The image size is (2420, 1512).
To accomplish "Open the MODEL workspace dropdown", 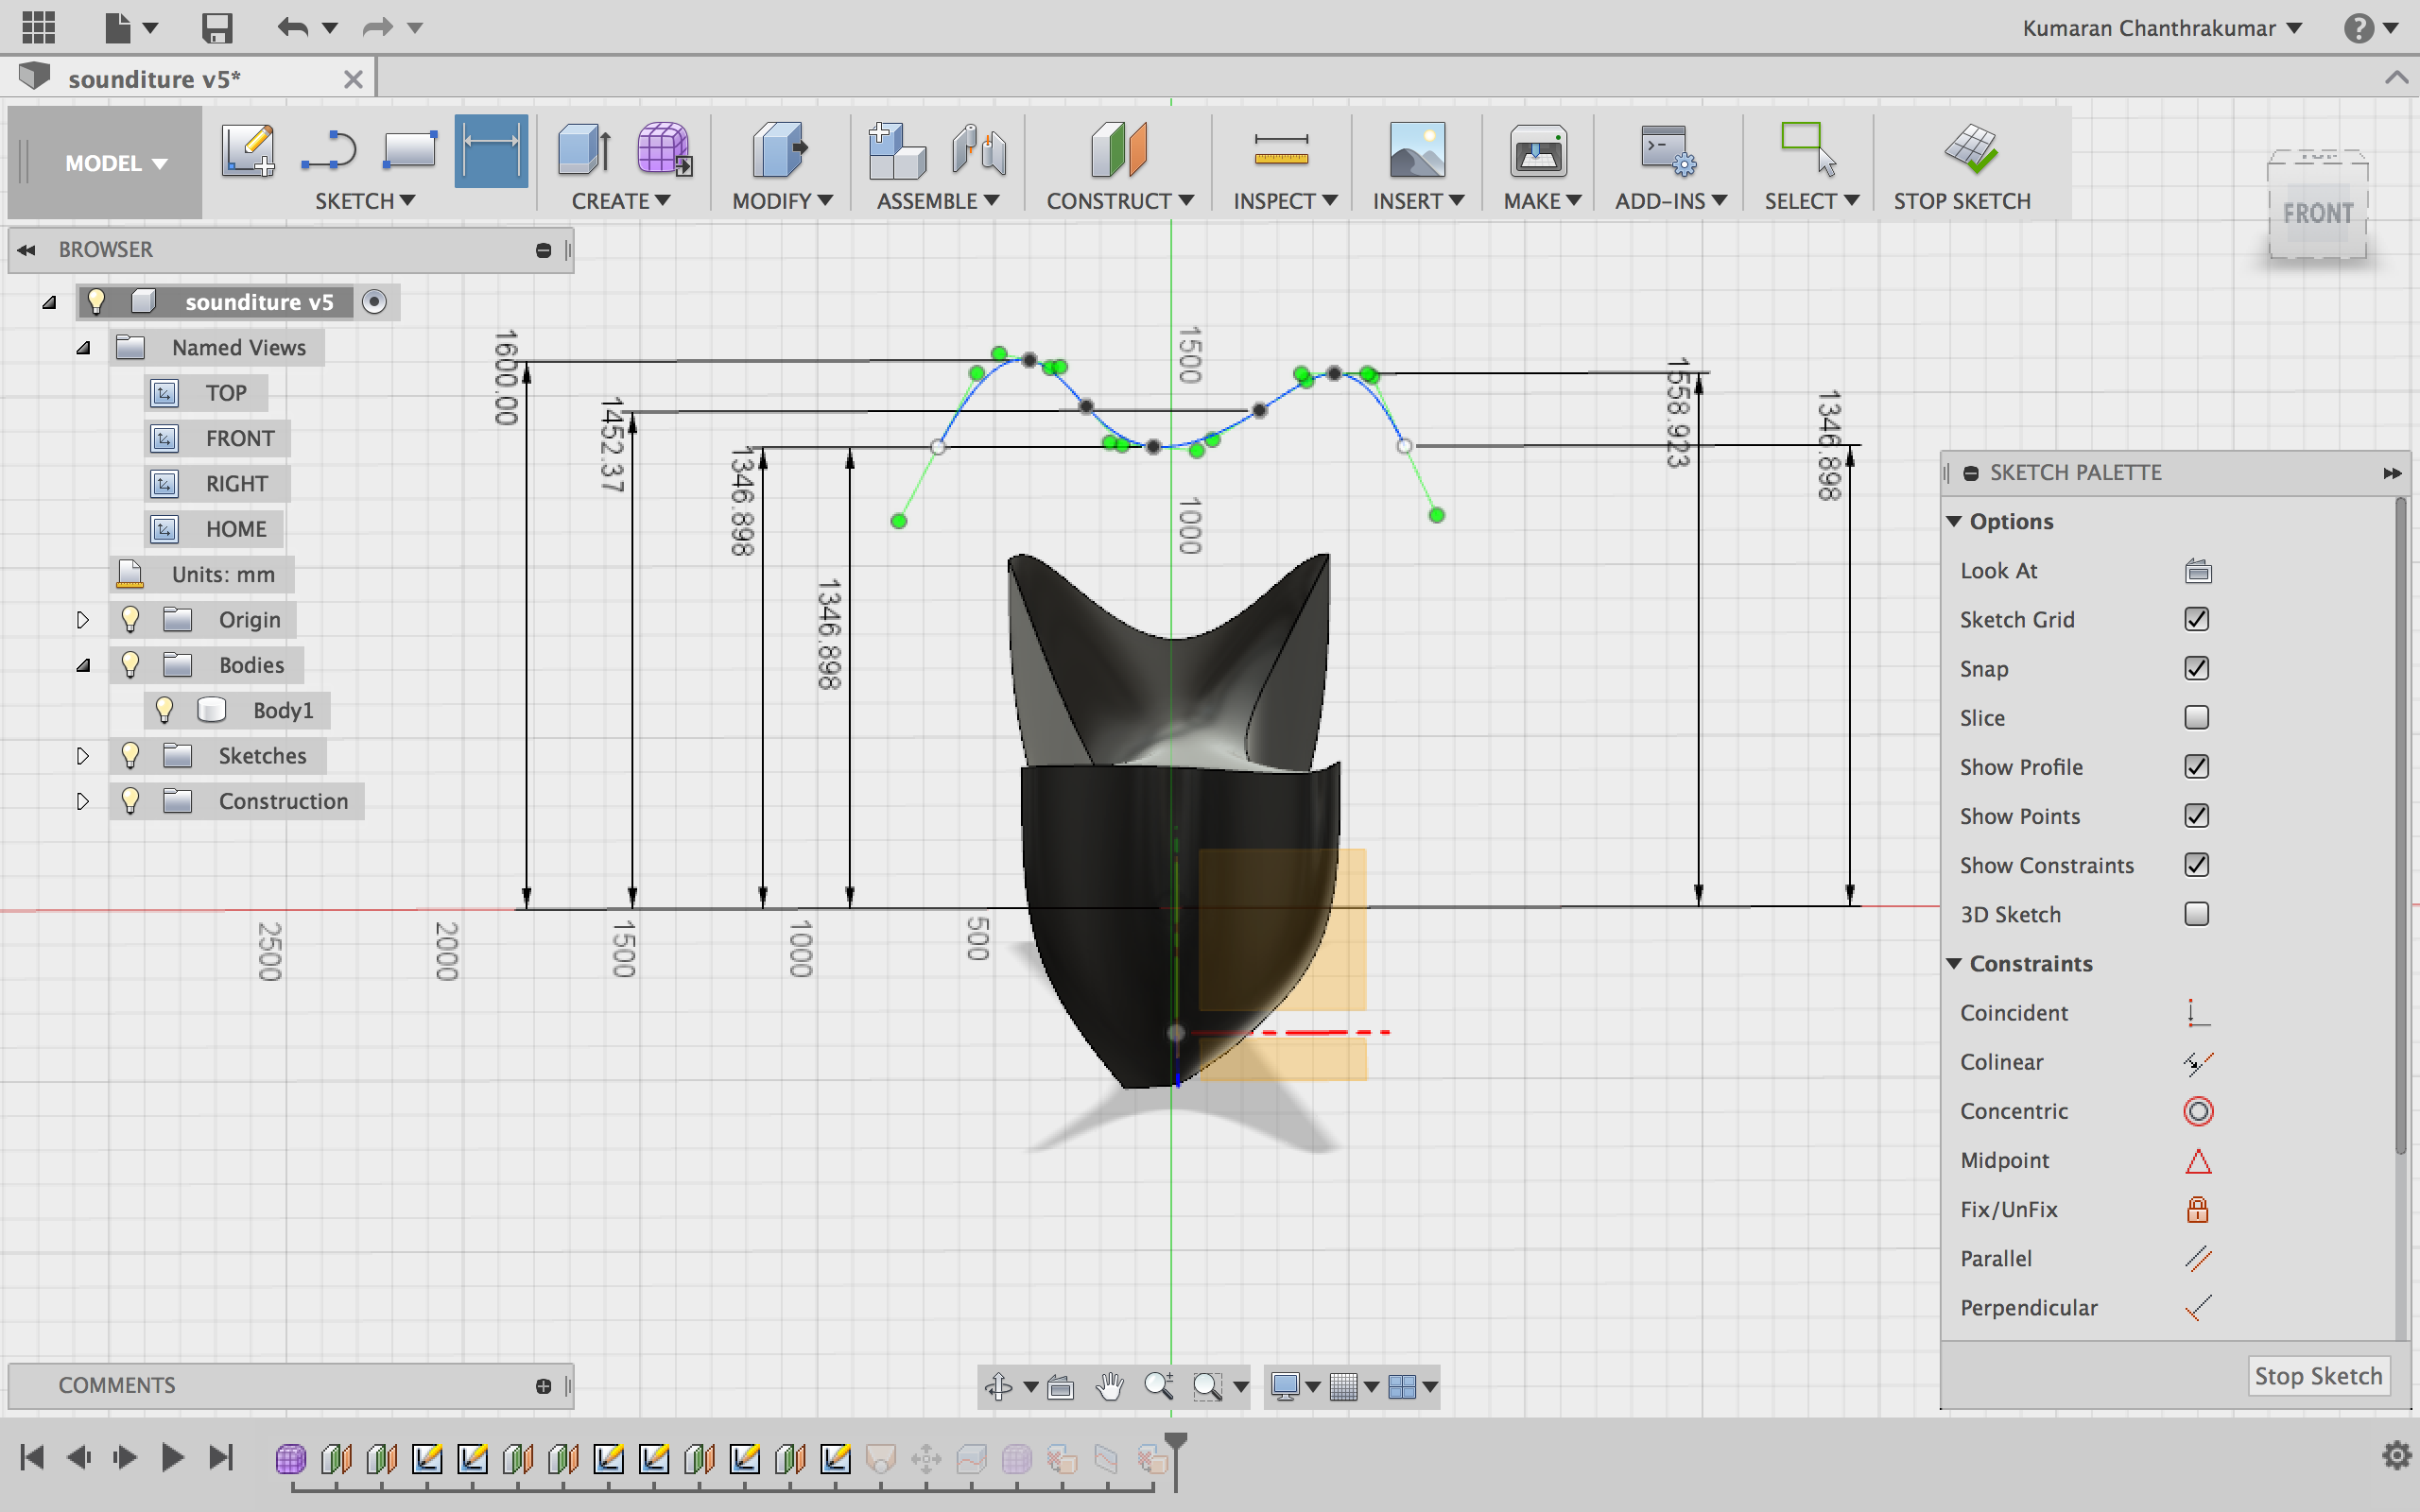I will pos(115,163).
